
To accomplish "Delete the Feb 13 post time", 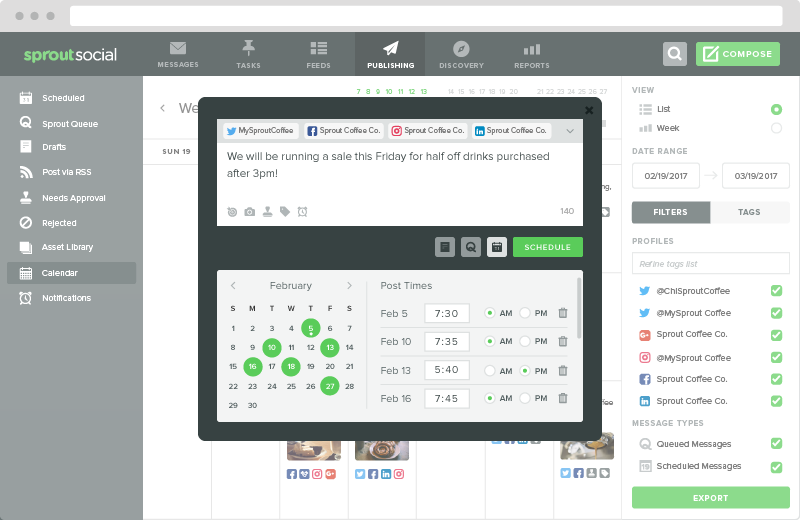I will [563, 370].
